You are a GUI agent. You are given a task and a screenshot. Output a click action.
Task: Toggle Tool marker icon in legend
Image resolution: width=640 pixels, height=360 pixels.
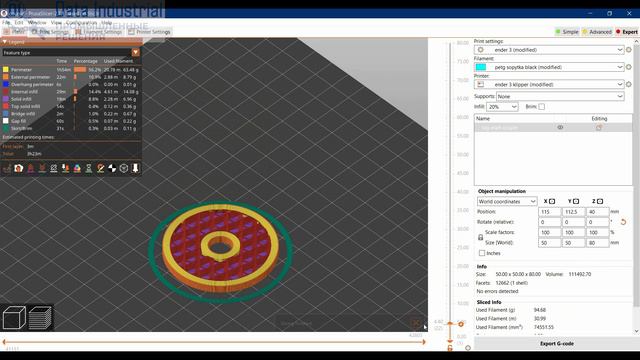135,168
